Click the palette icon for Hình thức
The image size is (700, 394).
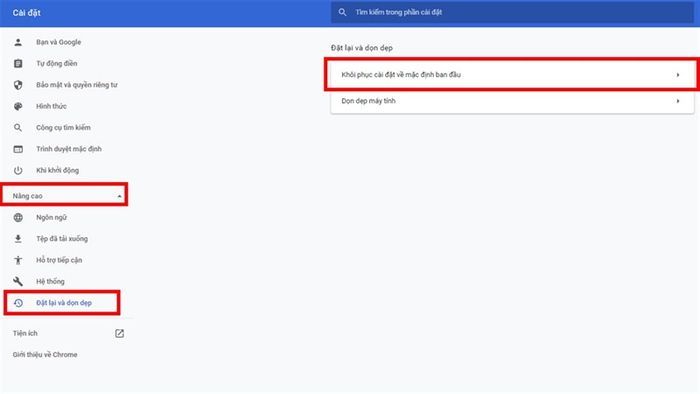tap(18, 106)
